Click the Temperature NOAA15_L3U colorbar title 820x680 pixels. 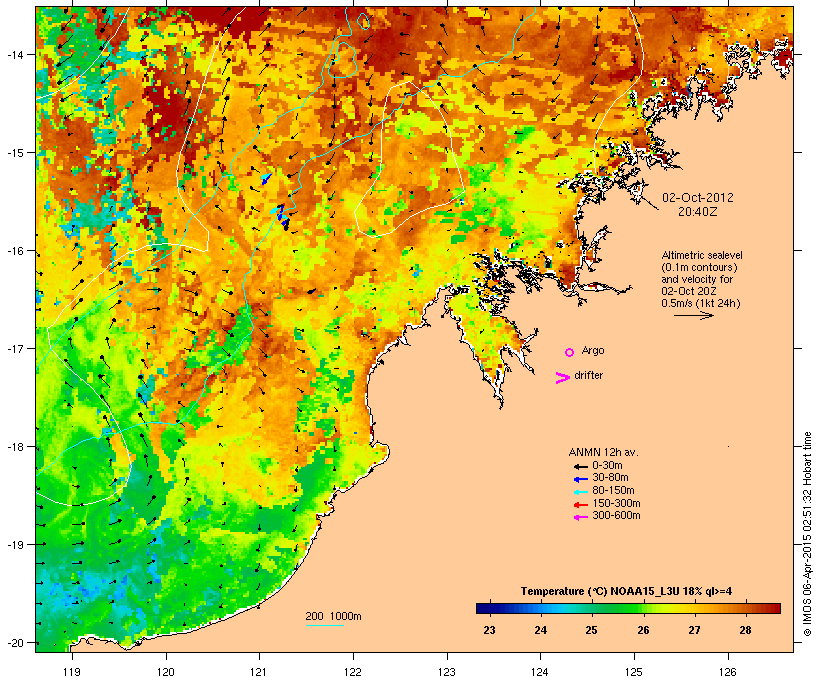click(x=626, y=592)
